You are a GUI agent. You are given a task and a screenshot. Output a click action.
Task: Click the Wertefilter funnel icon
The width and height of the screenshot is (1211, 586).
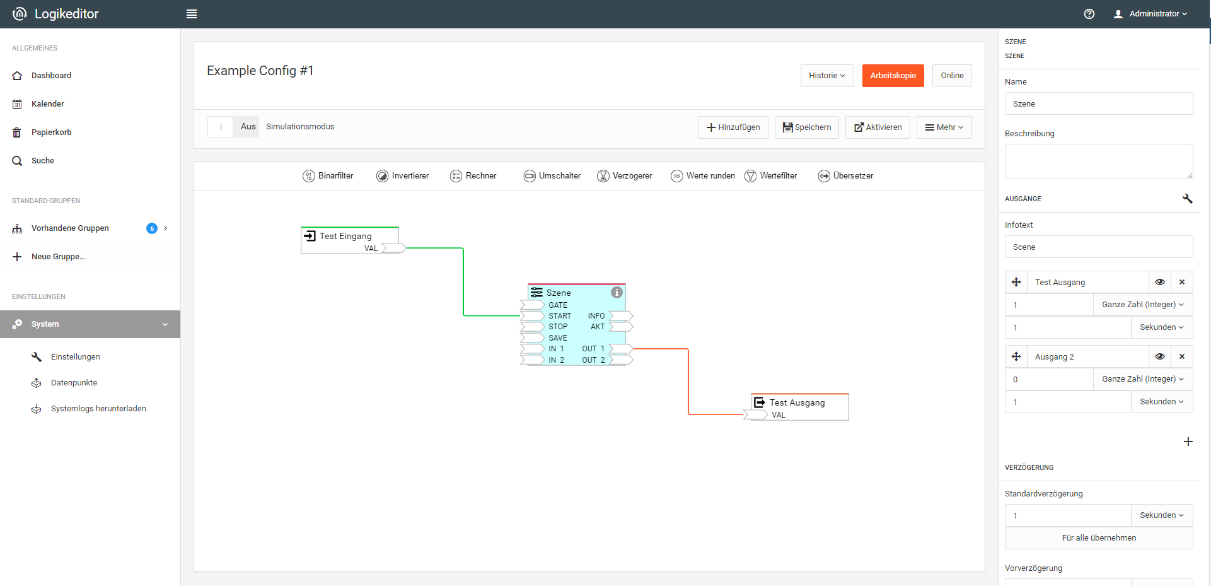[x=751, y=176]
